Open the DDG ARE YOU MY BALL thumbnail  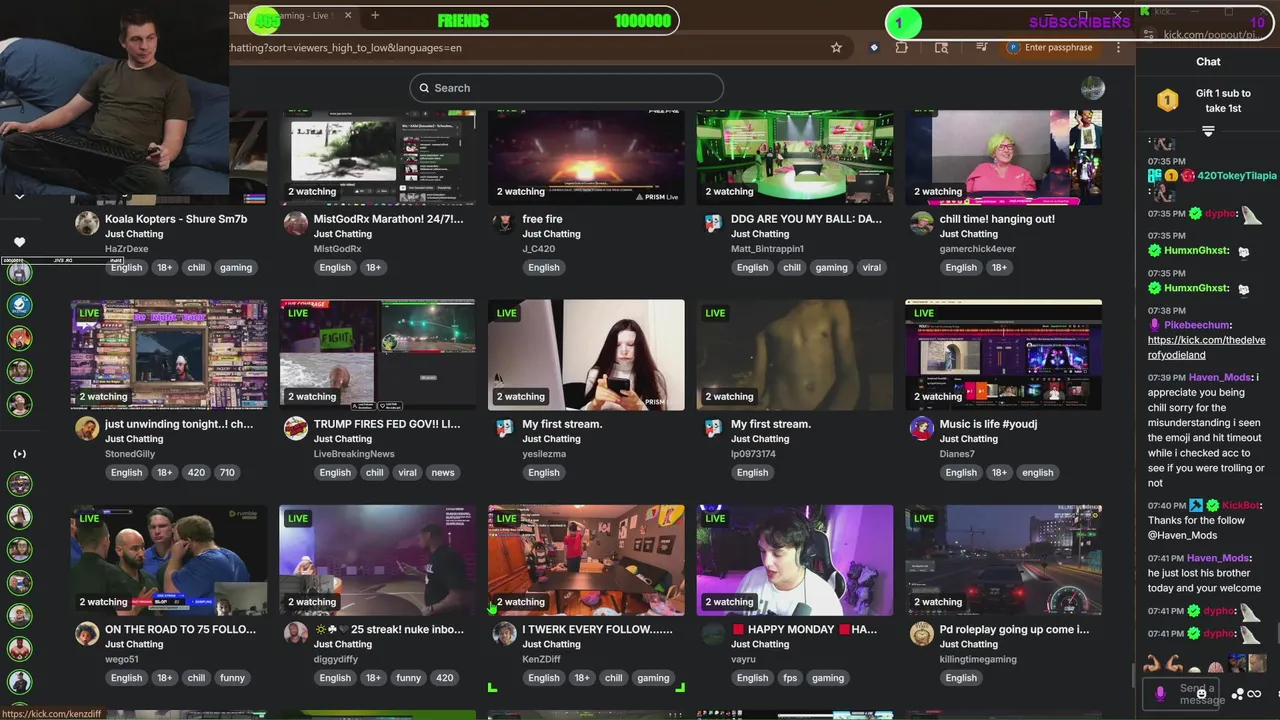(x=795, y=157)
